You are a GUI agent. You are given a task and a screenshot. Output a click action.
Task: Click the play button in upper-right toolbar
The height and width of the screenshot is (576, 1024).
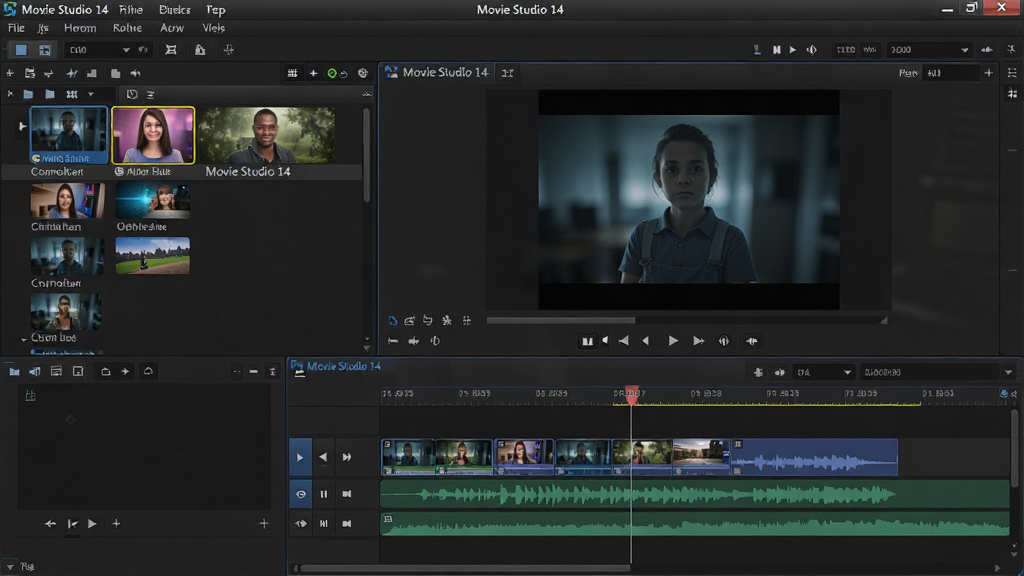[793, 50]
